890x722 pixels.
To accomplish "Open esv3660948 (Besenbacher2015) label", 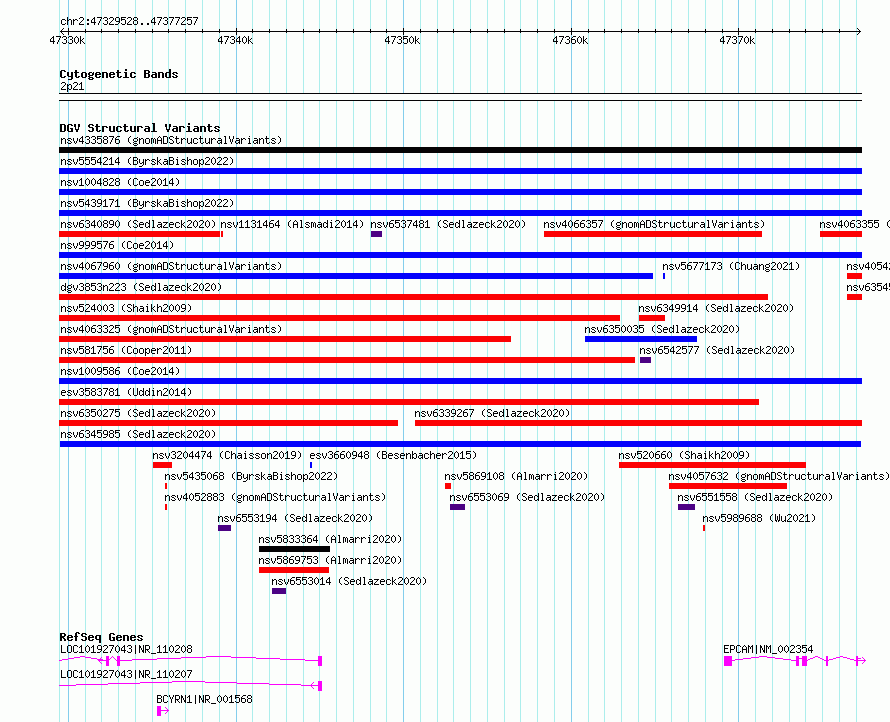I will click(x=393, y=455).
